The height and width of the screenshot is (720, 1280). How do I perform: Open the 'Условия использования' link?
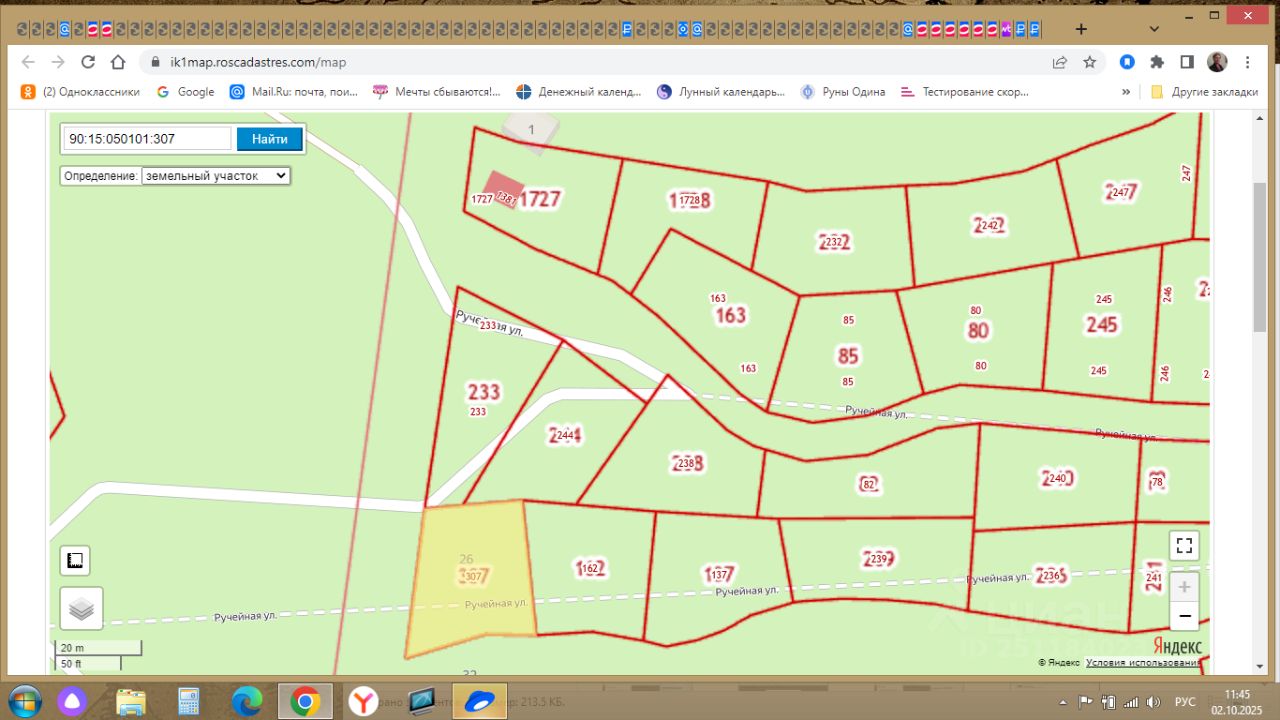[x=1143, y=662]
